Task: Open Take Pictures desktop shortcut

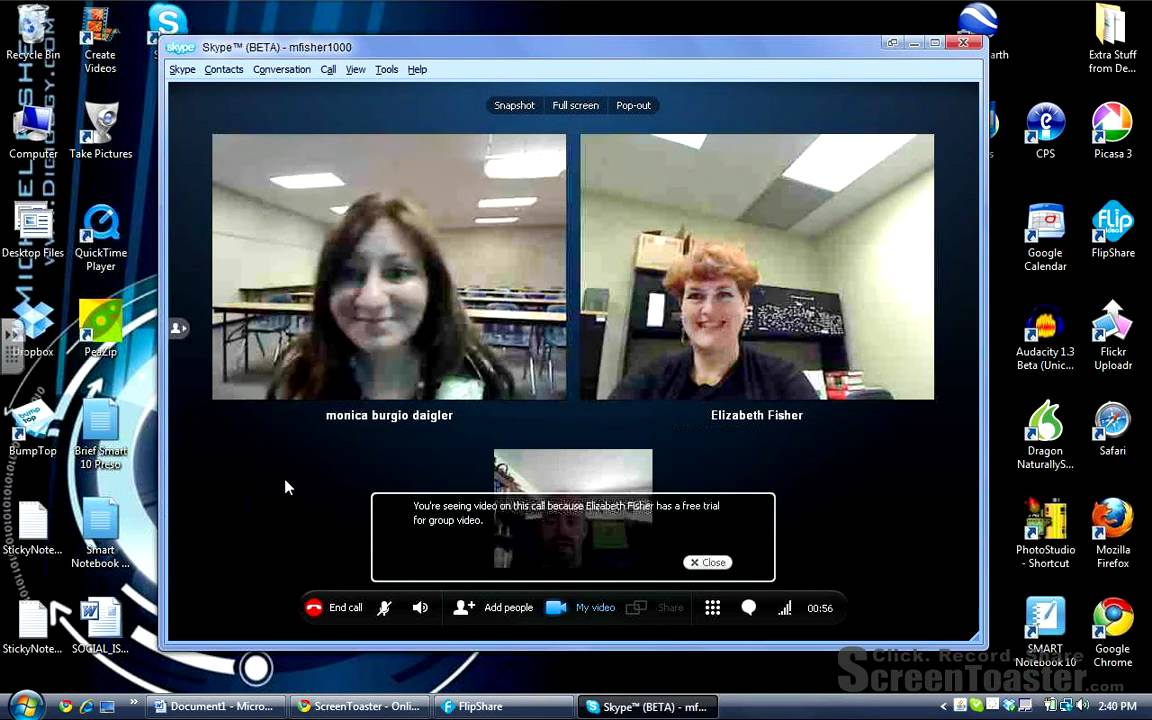Action: coord(101,132)
